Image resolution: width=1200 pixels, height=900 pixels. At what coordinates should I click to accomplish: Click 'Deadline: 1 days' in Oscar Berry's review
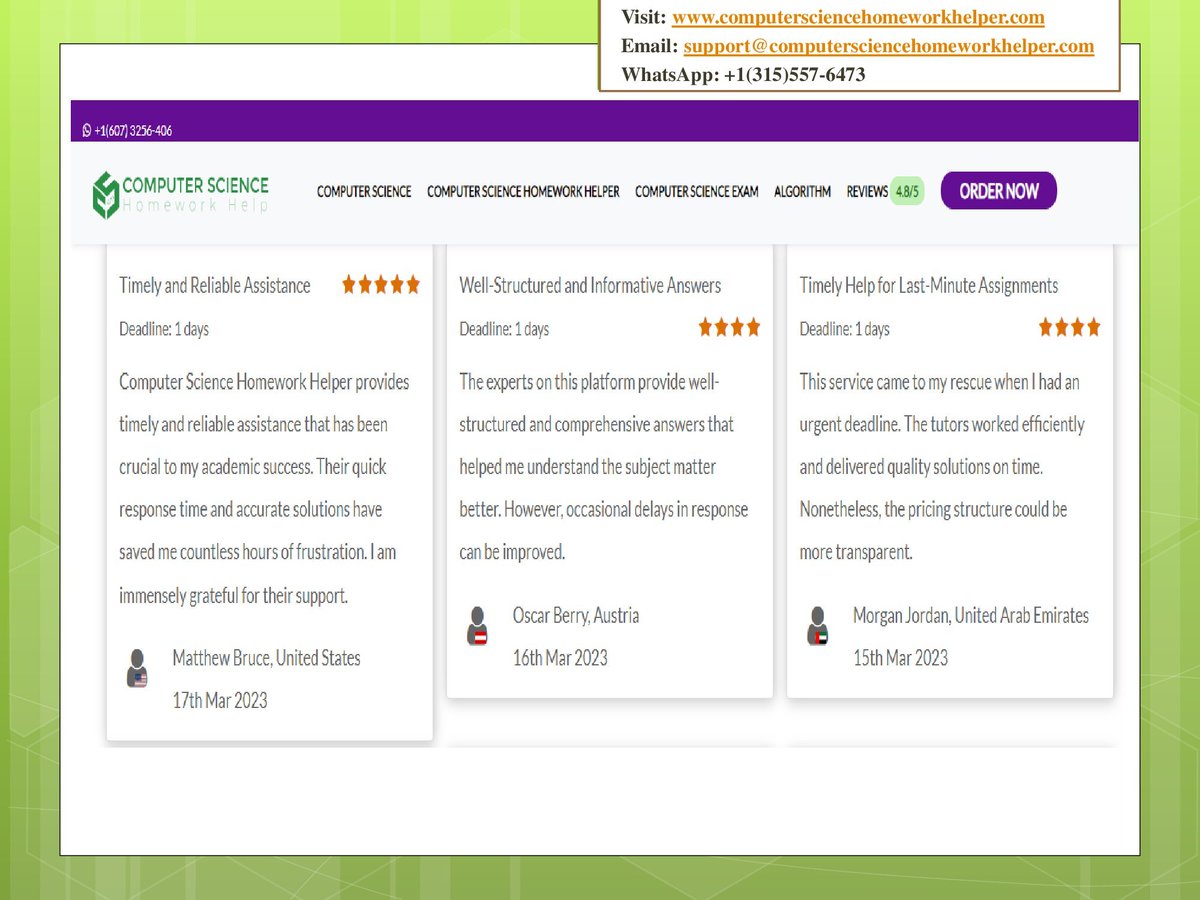coord(504,329)
